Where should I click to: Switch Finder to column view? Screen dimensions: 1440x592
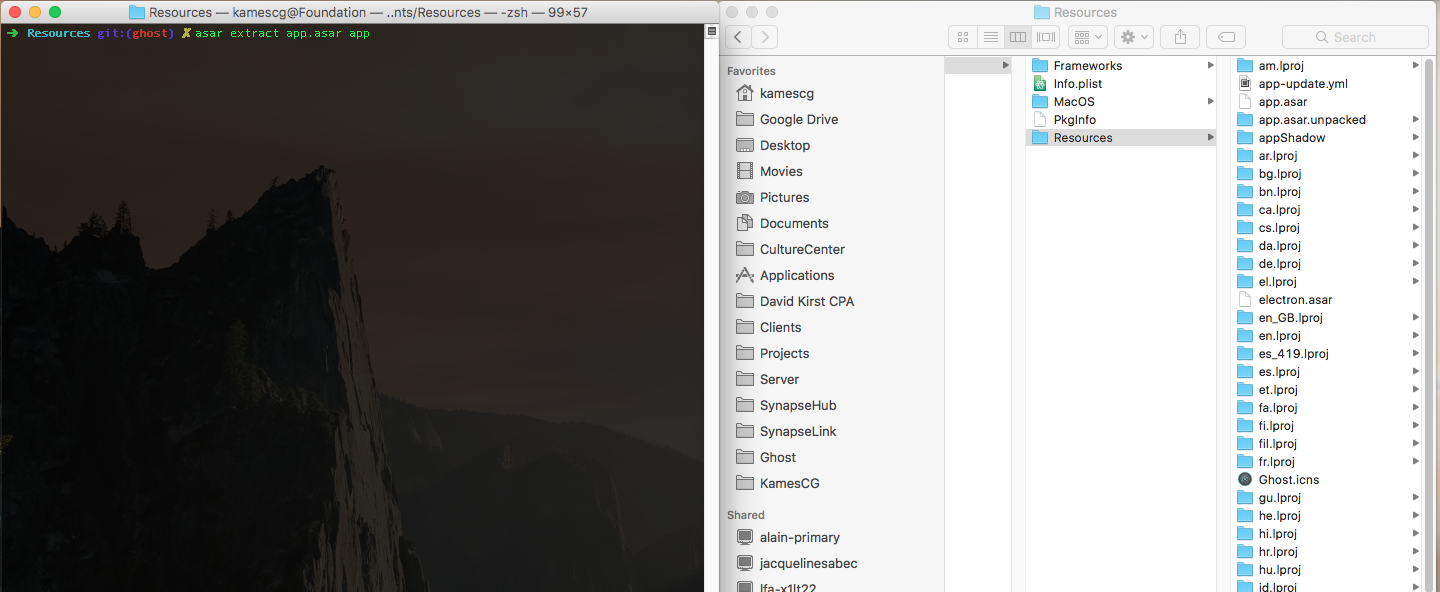1018,37
